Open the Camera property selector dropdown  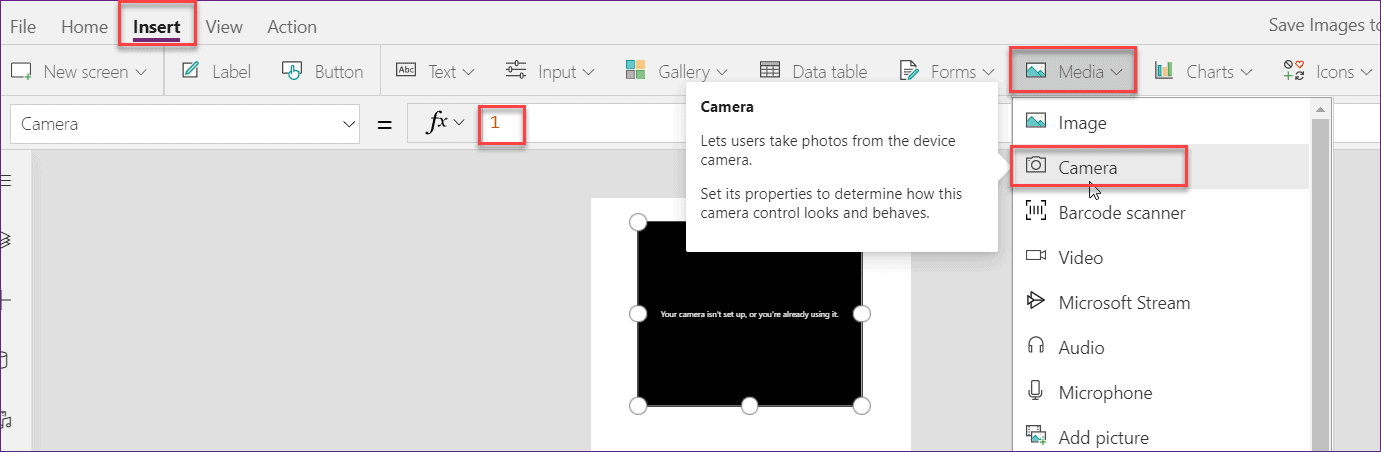click(x=186, y=124)
